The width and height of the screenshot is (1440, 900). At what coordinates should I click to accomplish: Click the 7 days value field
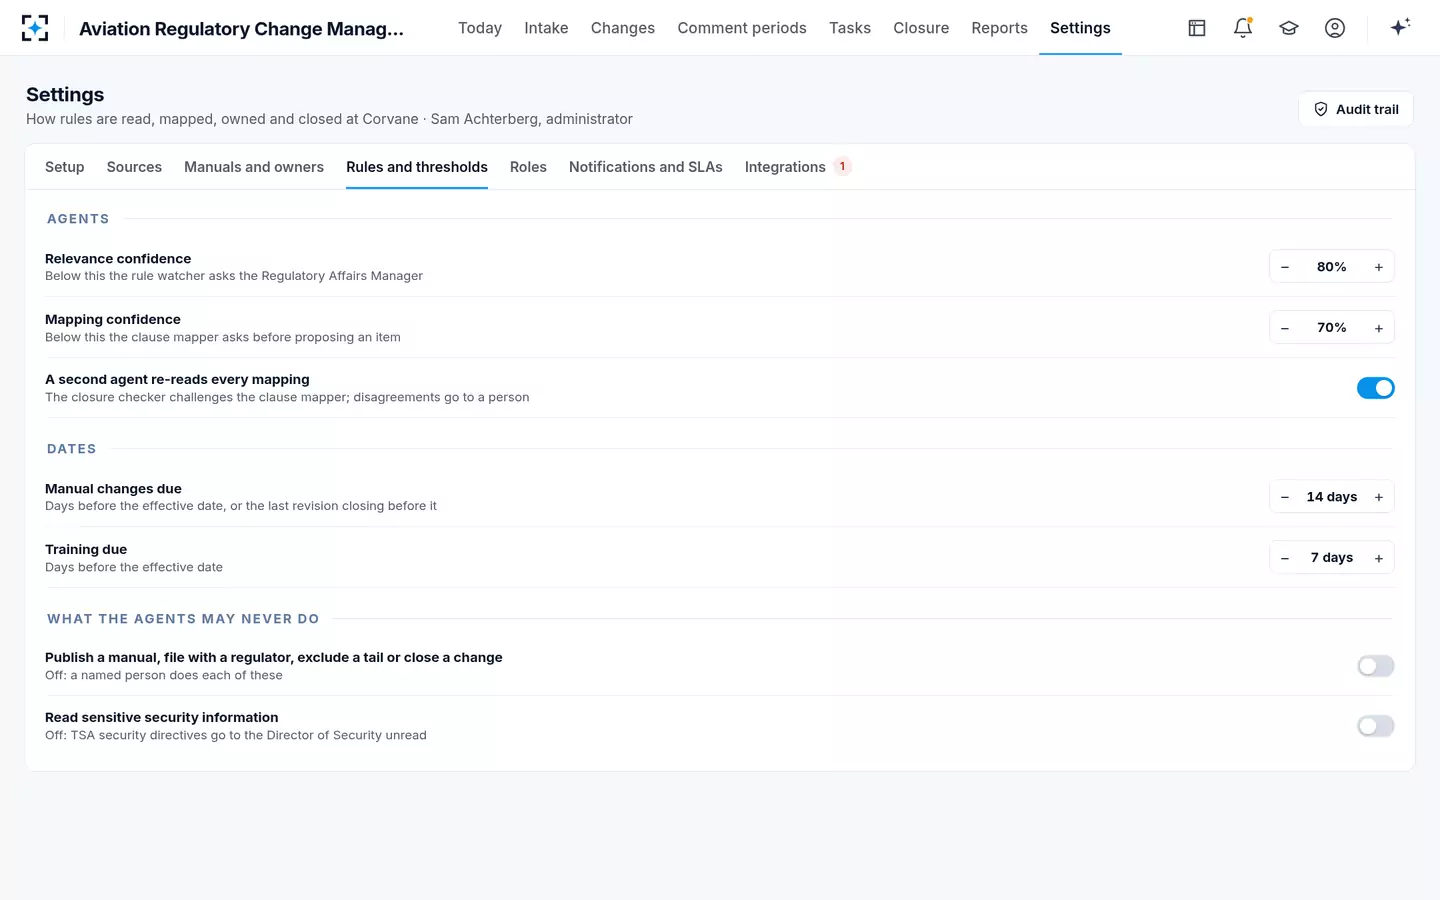[x=1332, y=558]
